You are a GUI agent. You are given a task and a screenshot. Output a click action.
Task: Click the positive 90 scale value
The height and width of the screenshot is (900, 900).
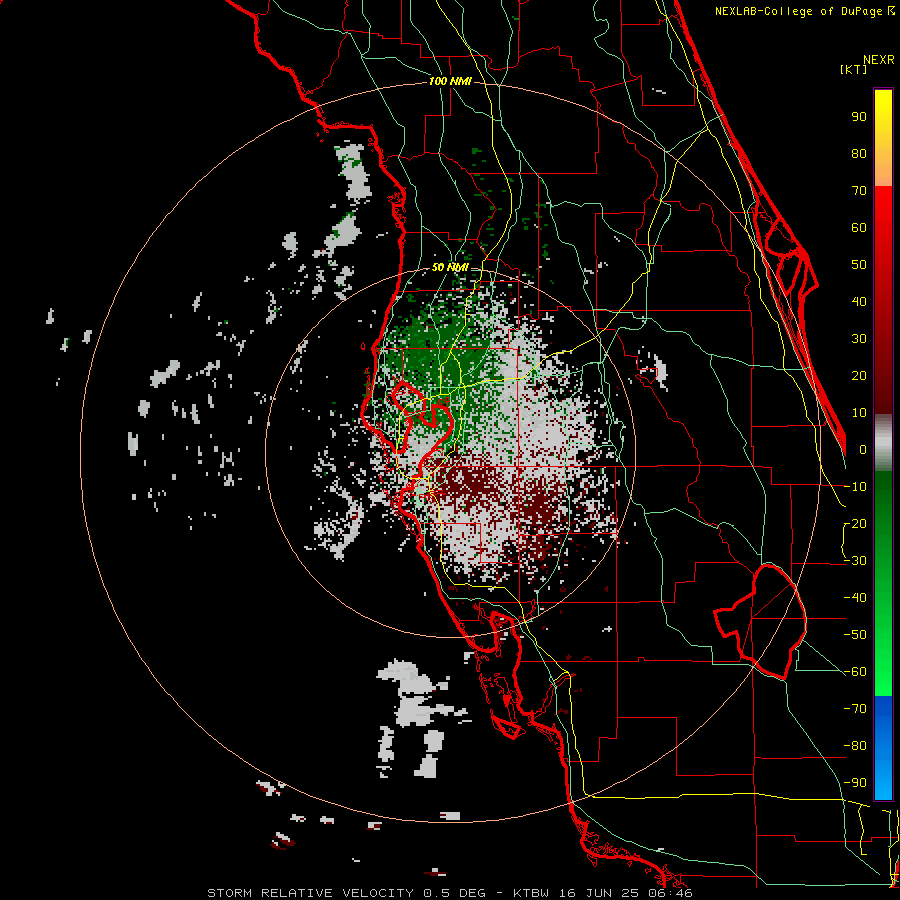(859, 117)
